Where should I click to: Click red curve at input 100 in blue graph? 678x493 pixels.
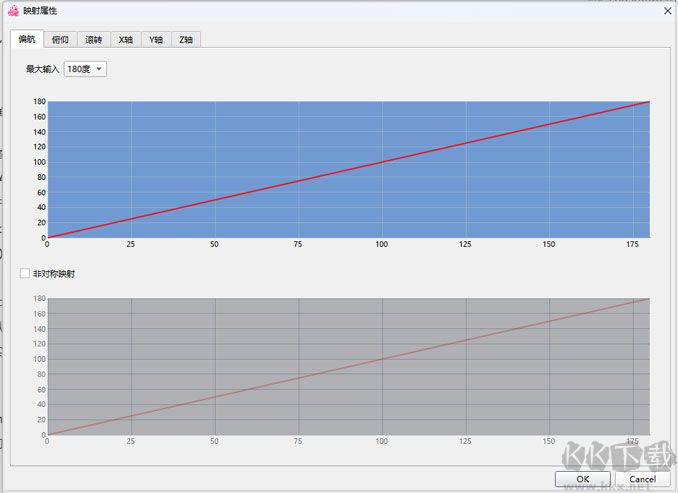(381, 162)
